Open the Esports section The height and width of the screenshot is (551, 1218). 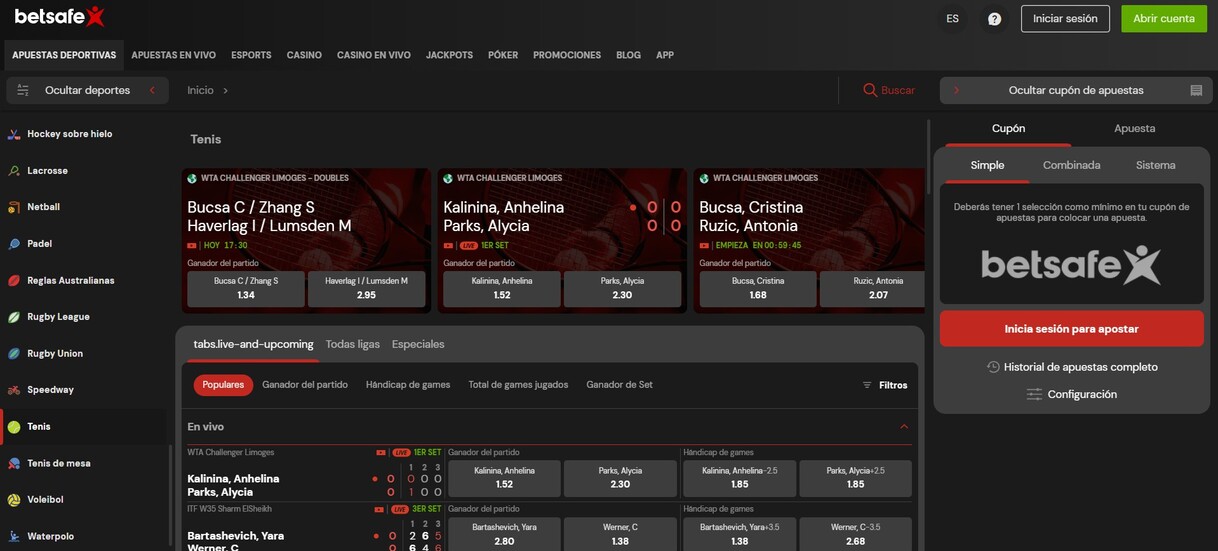251,55
